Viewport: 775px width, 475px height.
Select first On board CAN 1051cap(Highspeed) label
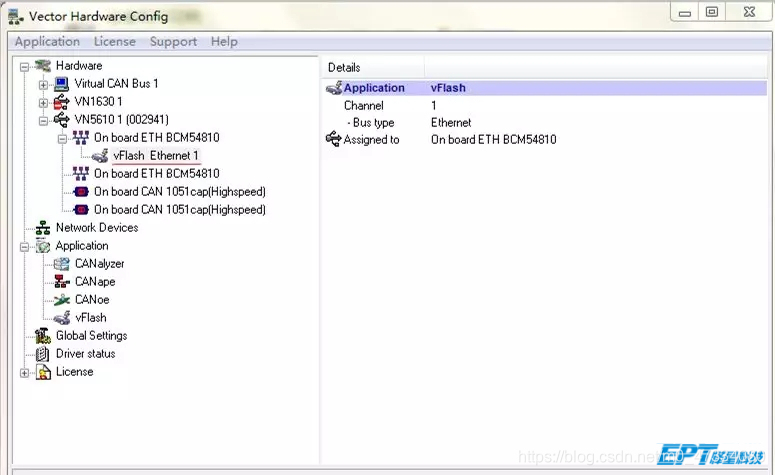point(180,192)
